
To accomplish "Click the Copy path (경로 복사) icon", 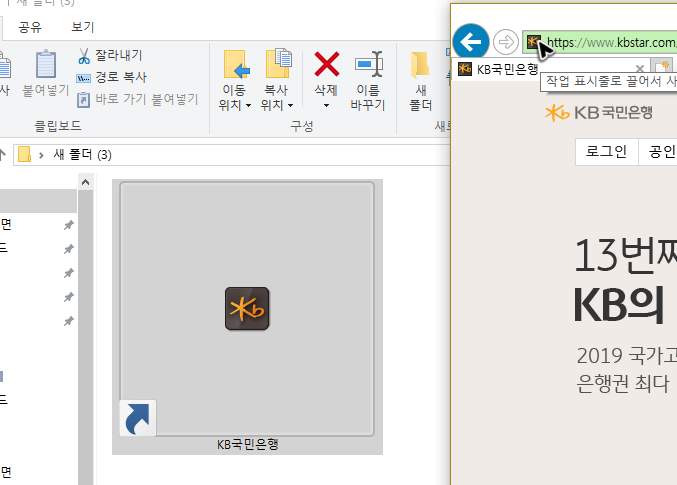I will (83, 78).
